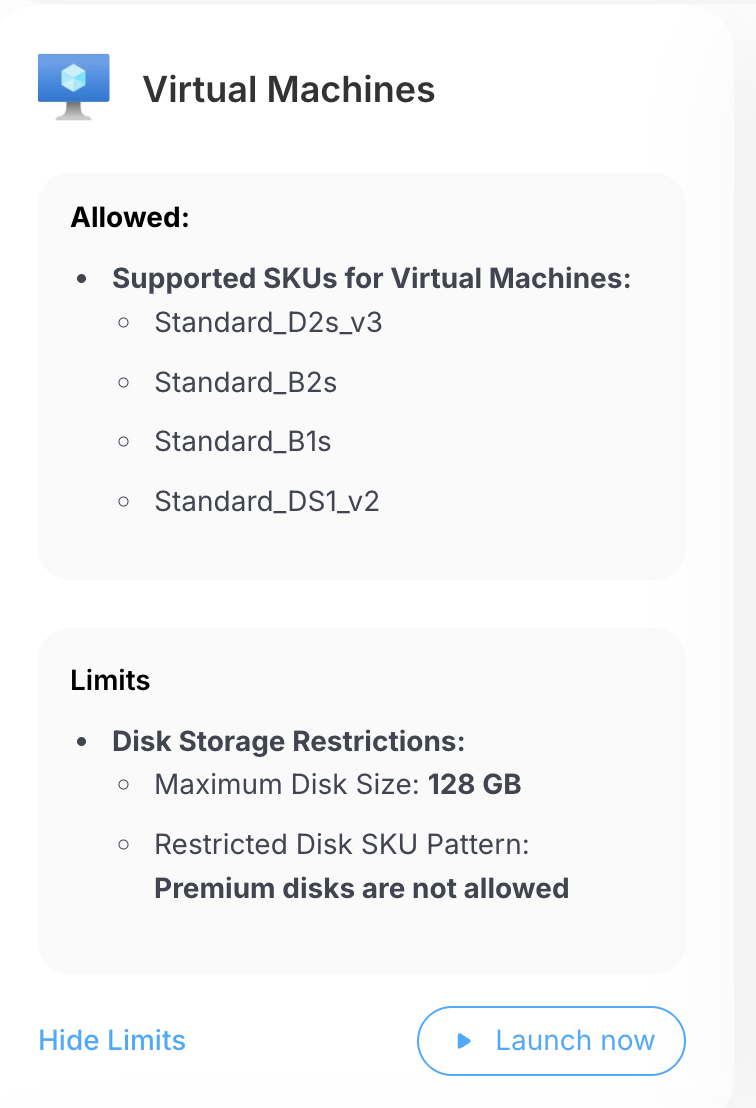Click the bullet beside Supported SKUs

point(83,279)
